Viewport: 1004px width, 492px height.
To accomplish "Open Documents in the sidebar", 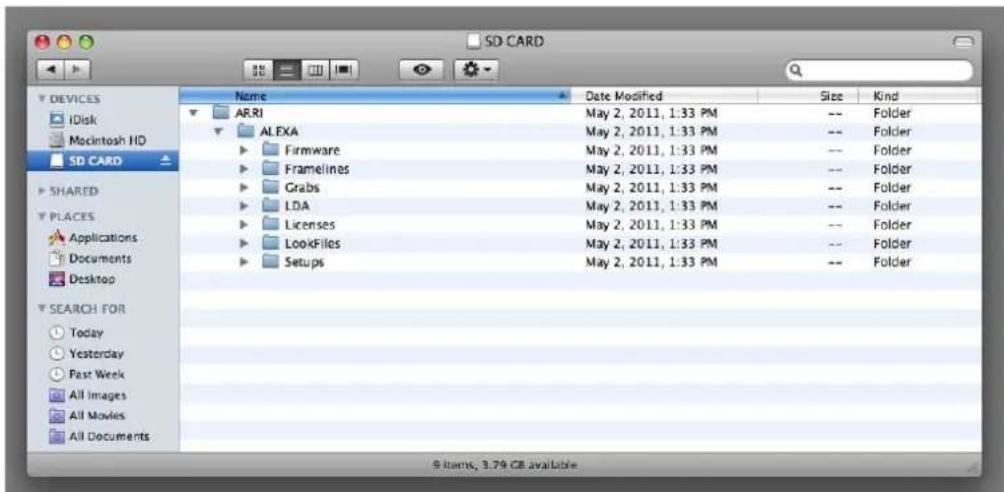I will (102, 258).
